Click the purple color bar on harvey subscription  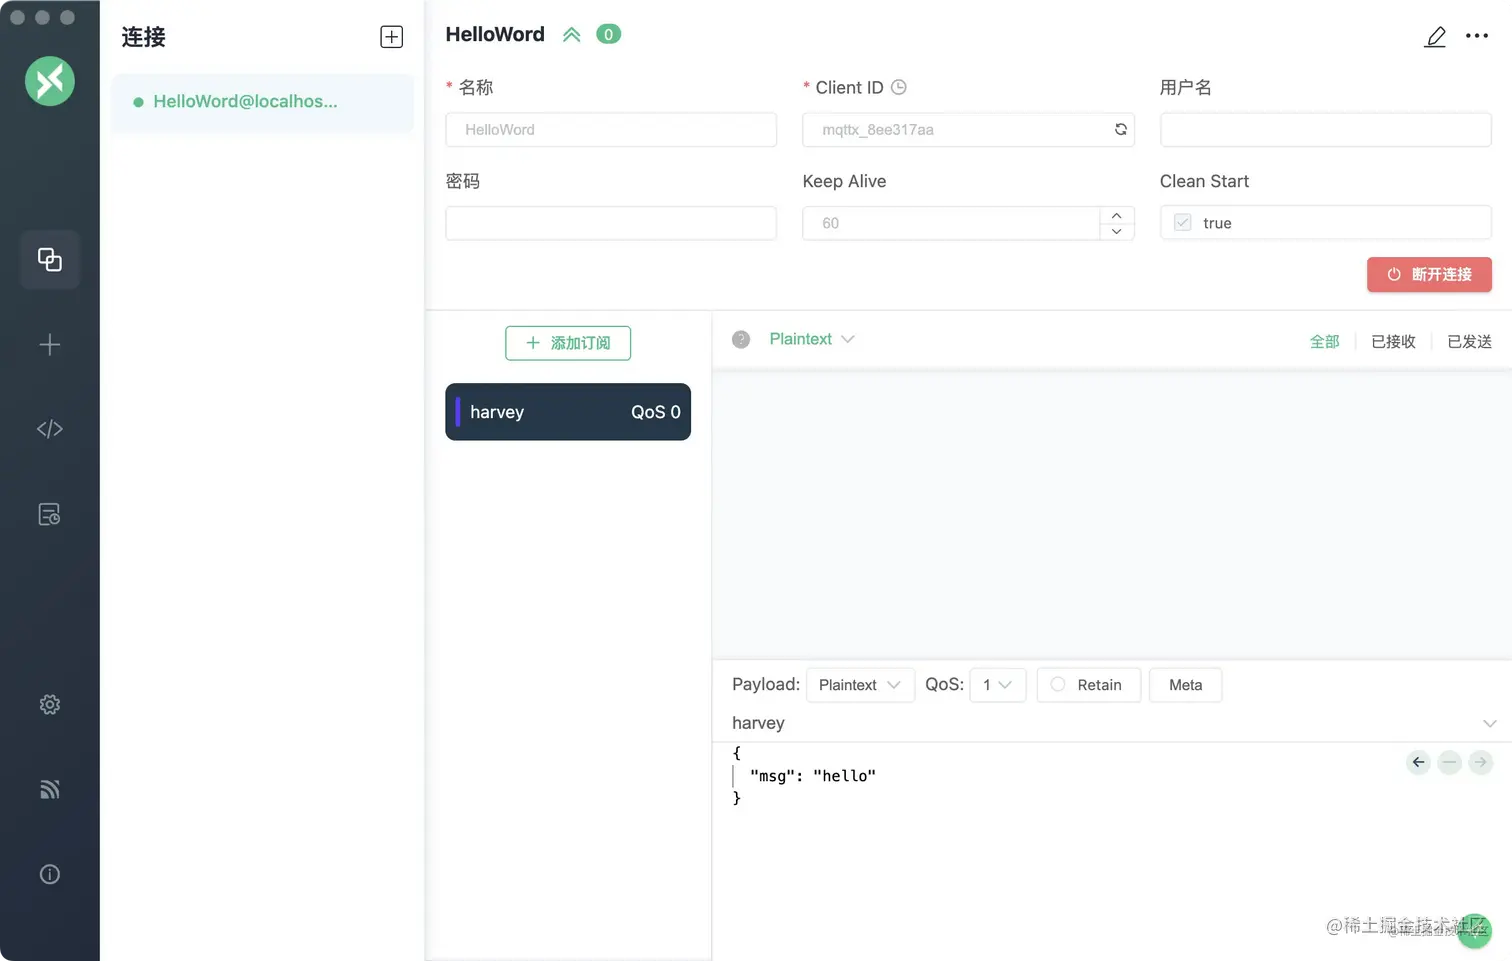point(458,412)
